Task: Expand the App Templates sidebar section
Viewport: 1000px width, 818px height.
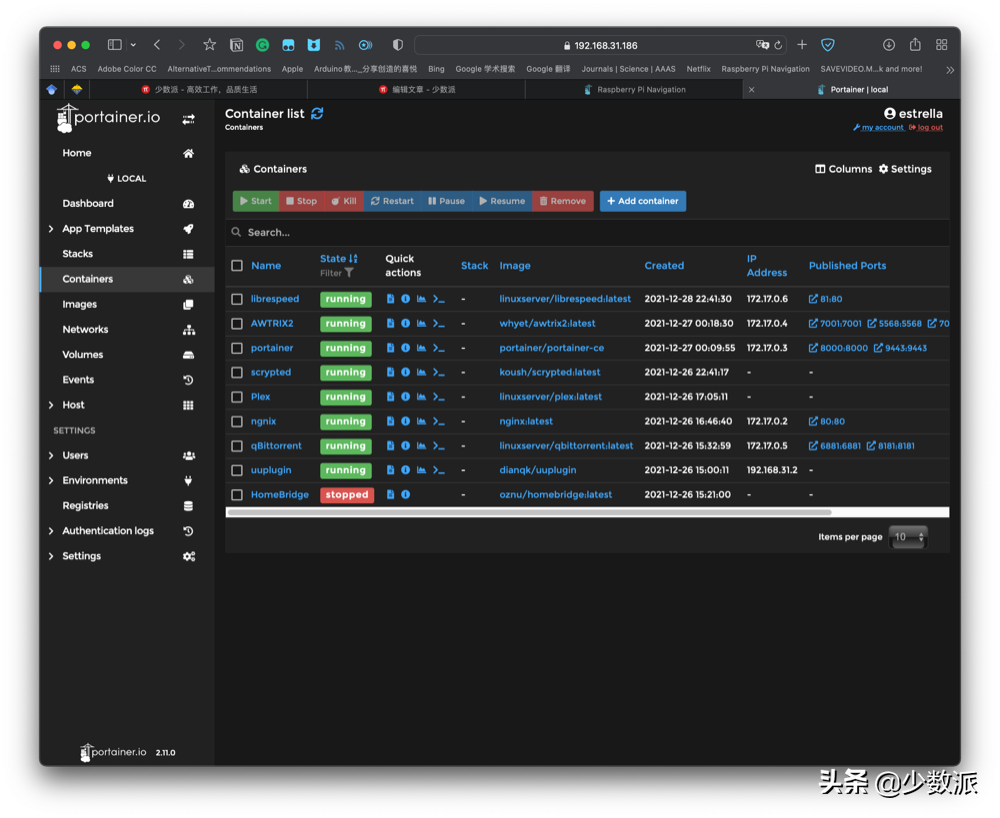Action: pos(51,229)
